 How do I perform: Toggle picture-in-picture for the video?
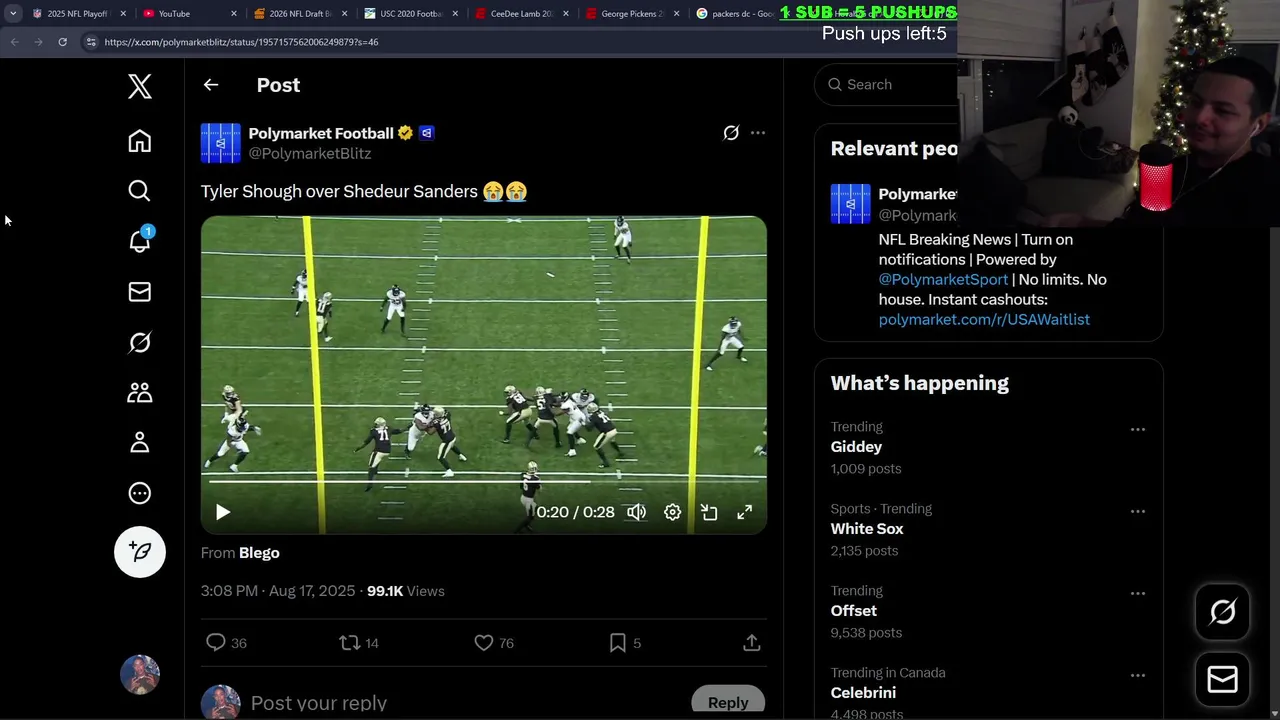pos(709,512)
